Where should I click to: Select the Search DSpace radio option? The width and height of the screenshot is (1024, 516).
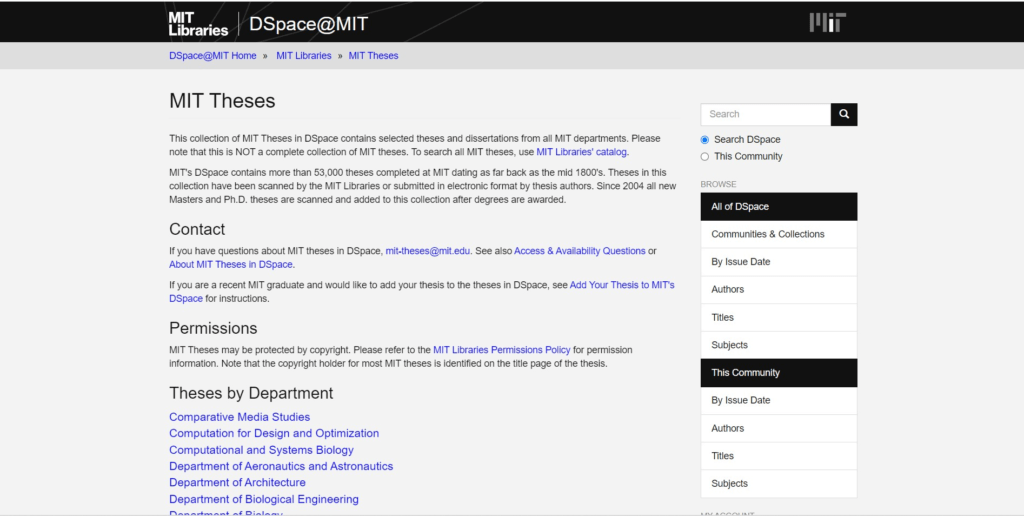coord(705,140)
